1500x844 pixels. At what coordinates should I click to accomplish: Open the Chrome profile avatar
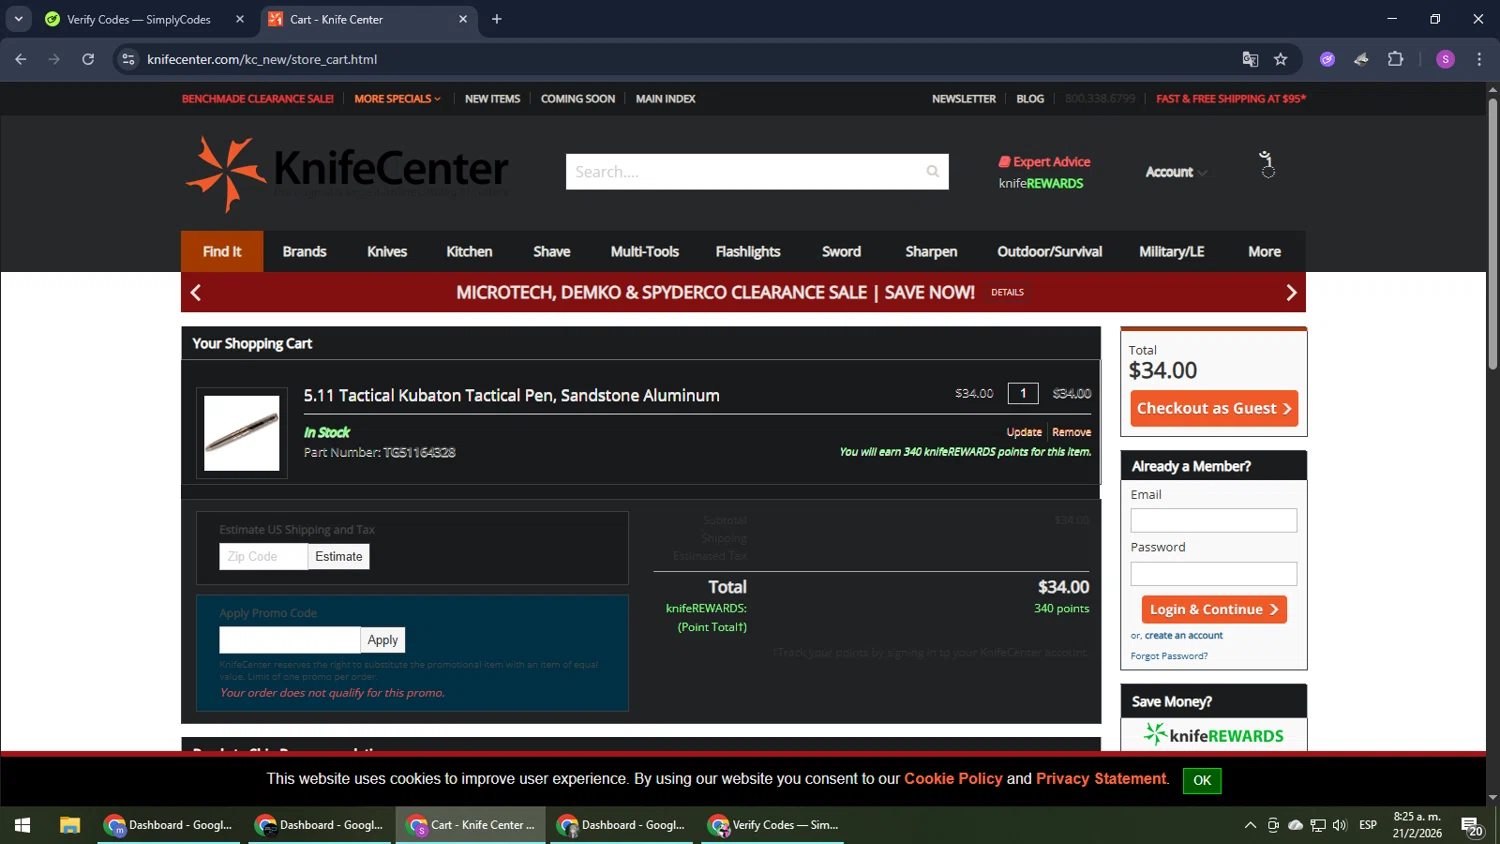(1445, 59)
